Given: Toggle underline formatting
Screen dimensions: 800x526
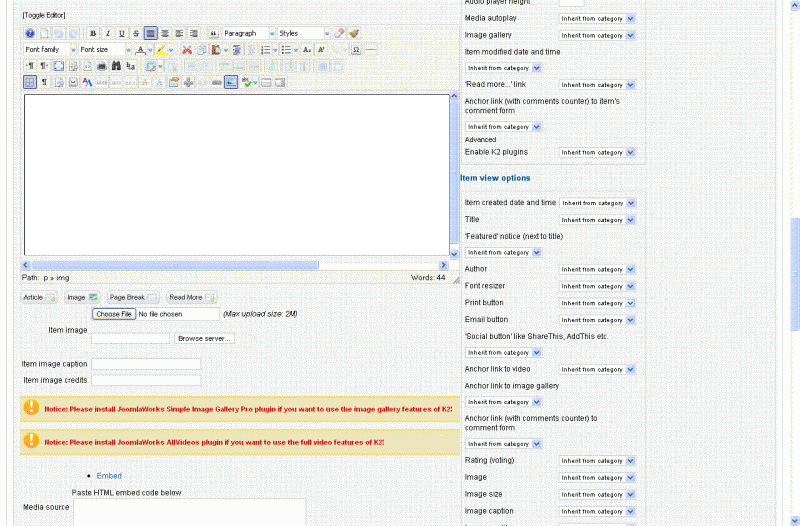Looking at the screenshot, I should click(x=121, y=34).
